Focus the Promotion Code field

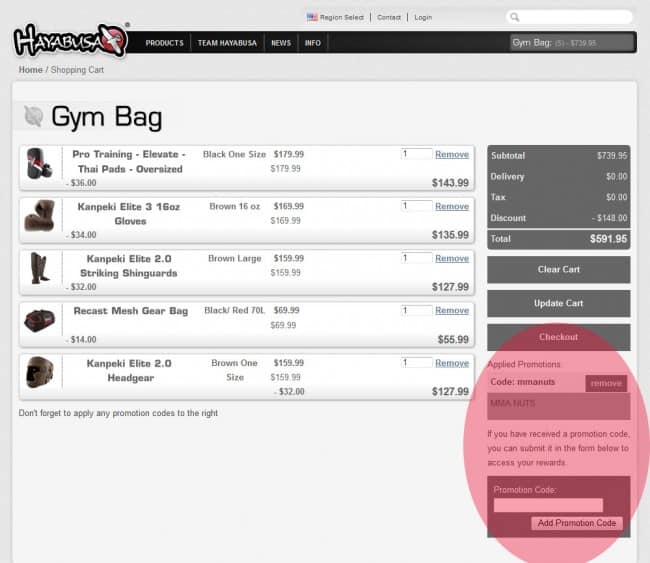548,505
